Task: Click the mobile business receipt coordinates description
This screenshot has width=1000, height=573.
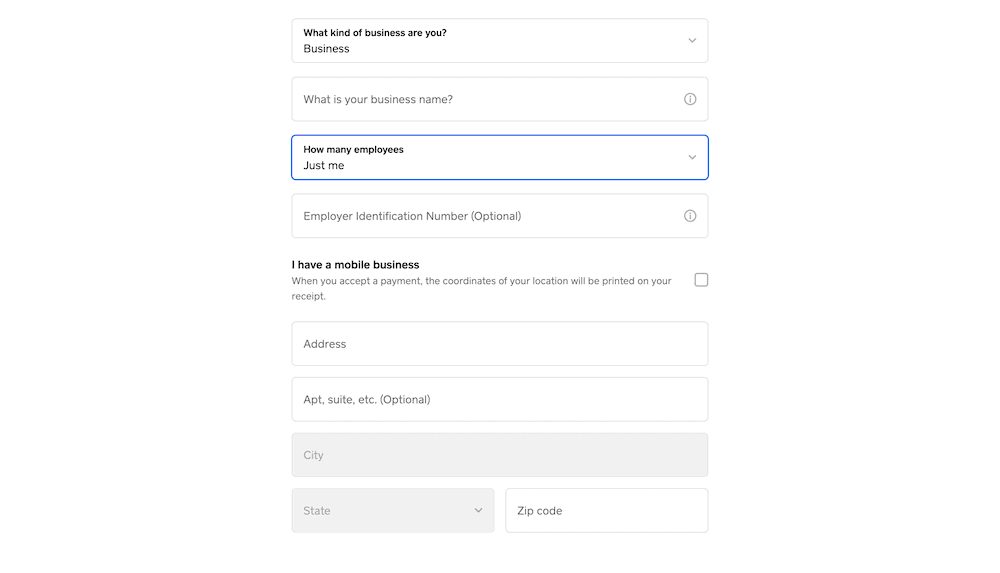Action: coord(482,288)
